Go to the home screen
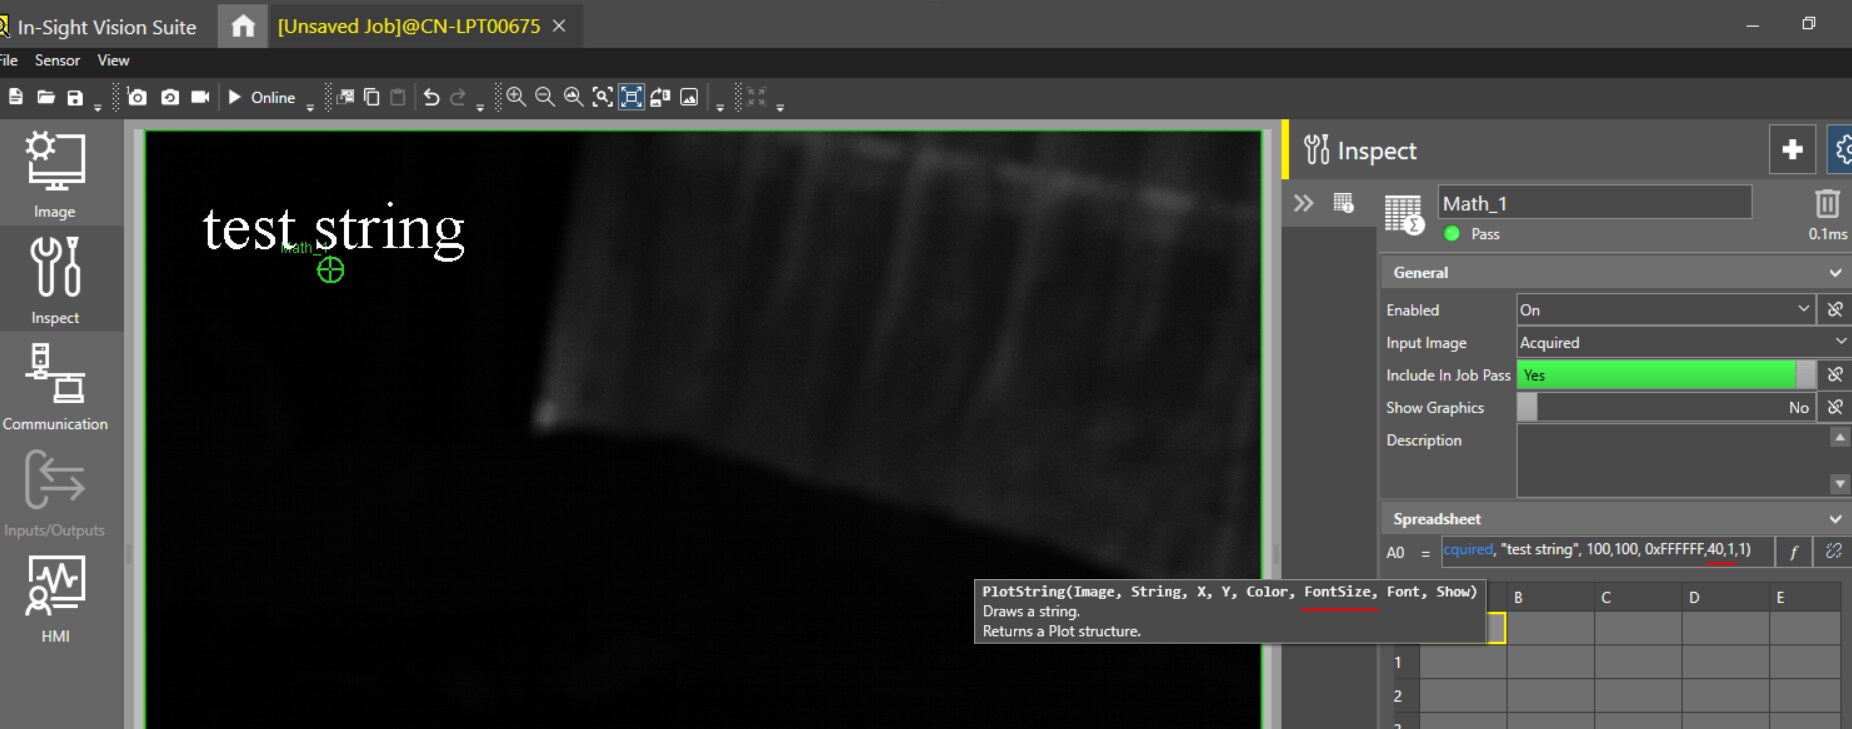Image resolution: width=1852 pixels, height=729 pixels. click(243, 26)
